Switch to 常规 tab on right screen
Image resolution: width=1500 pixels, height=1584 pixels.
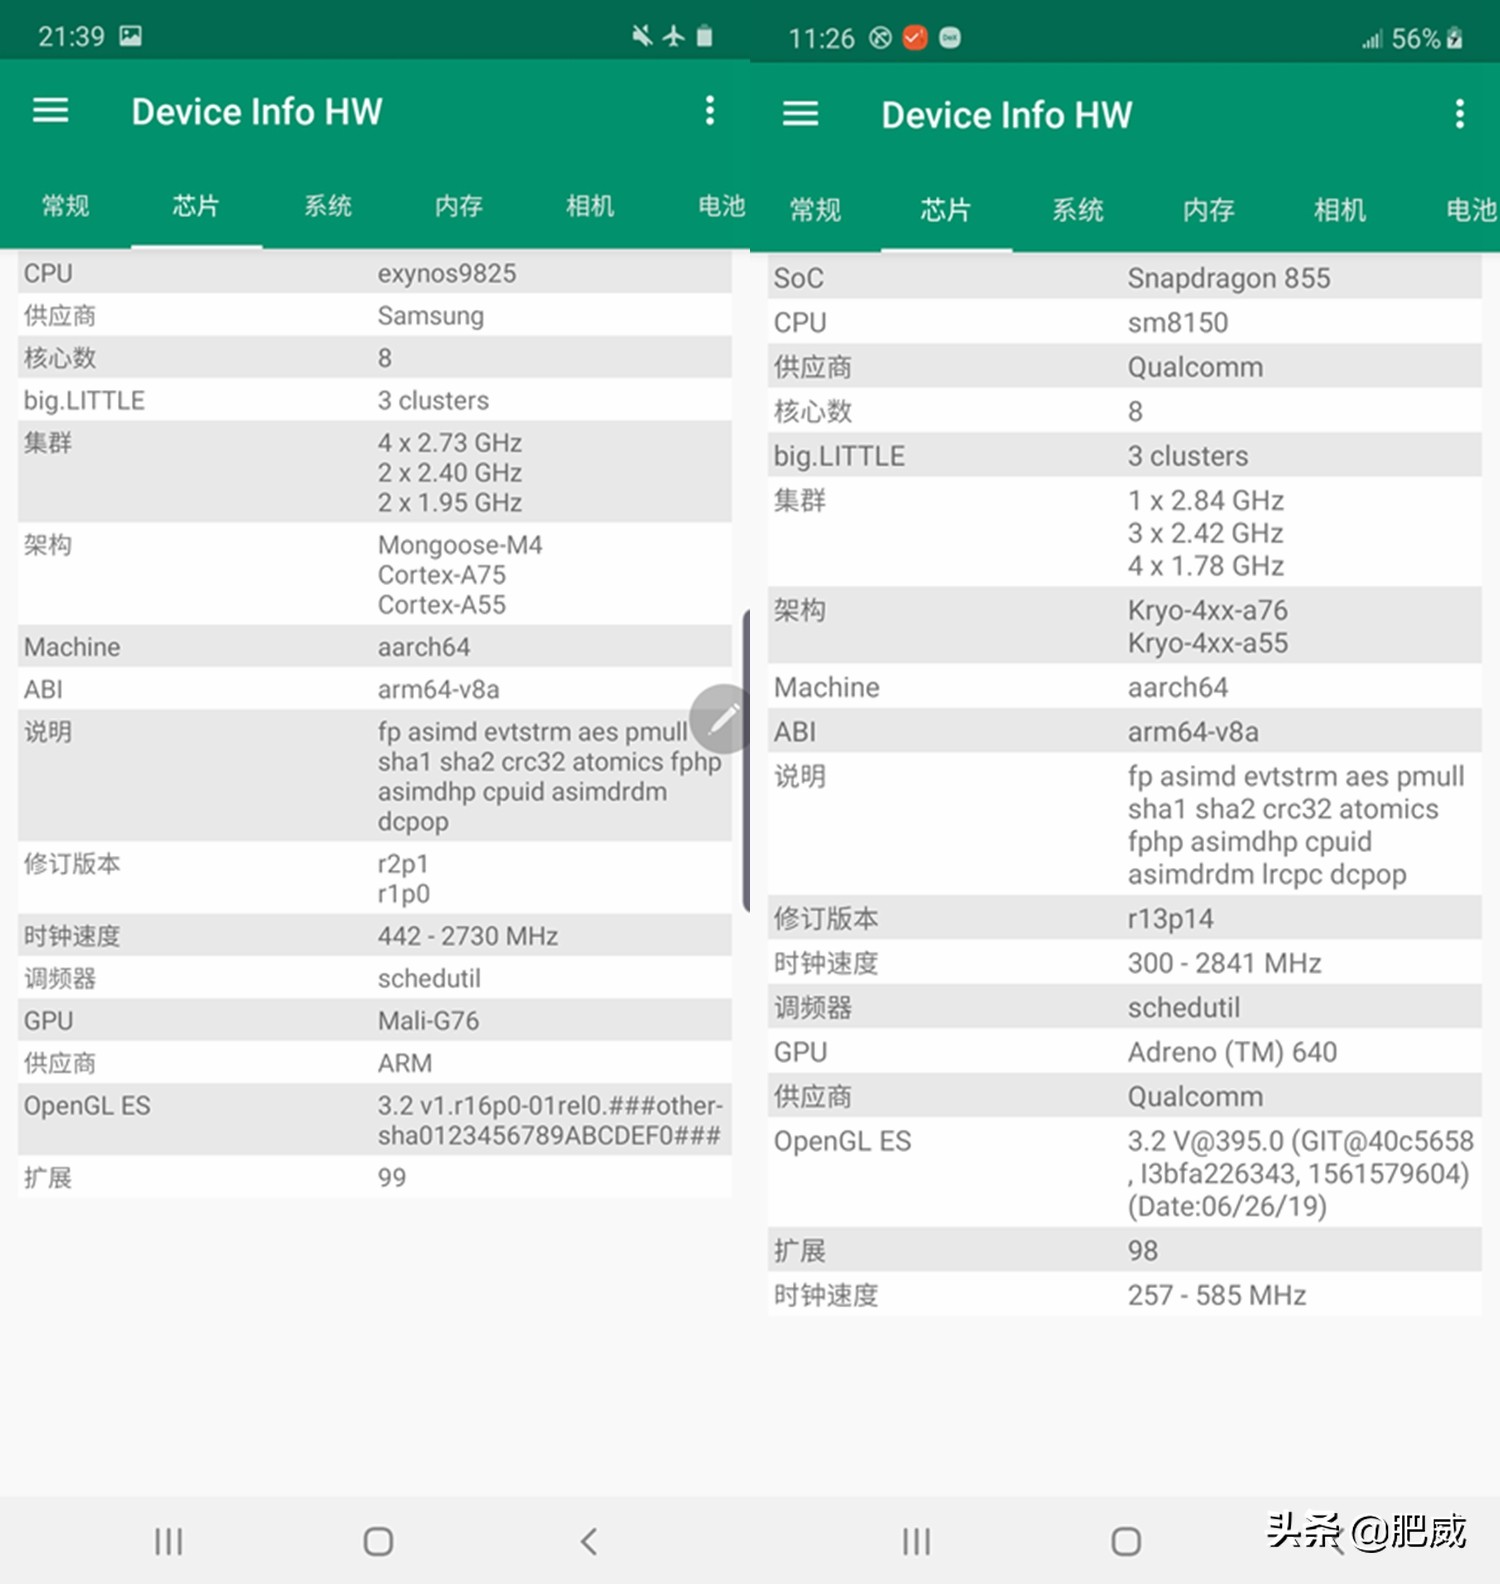point(815,210)
